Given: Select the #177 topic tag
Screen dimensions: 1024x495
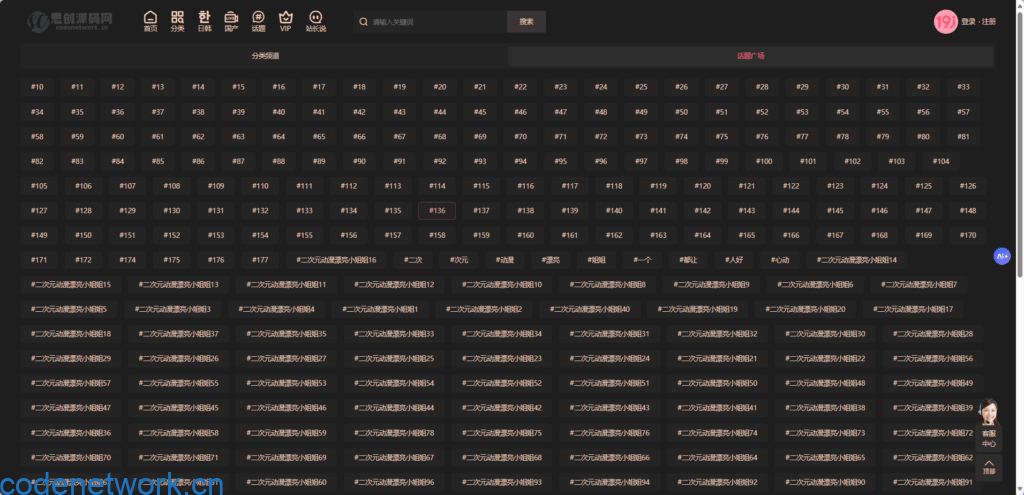Looking at the screenshot, I should 260,260.
